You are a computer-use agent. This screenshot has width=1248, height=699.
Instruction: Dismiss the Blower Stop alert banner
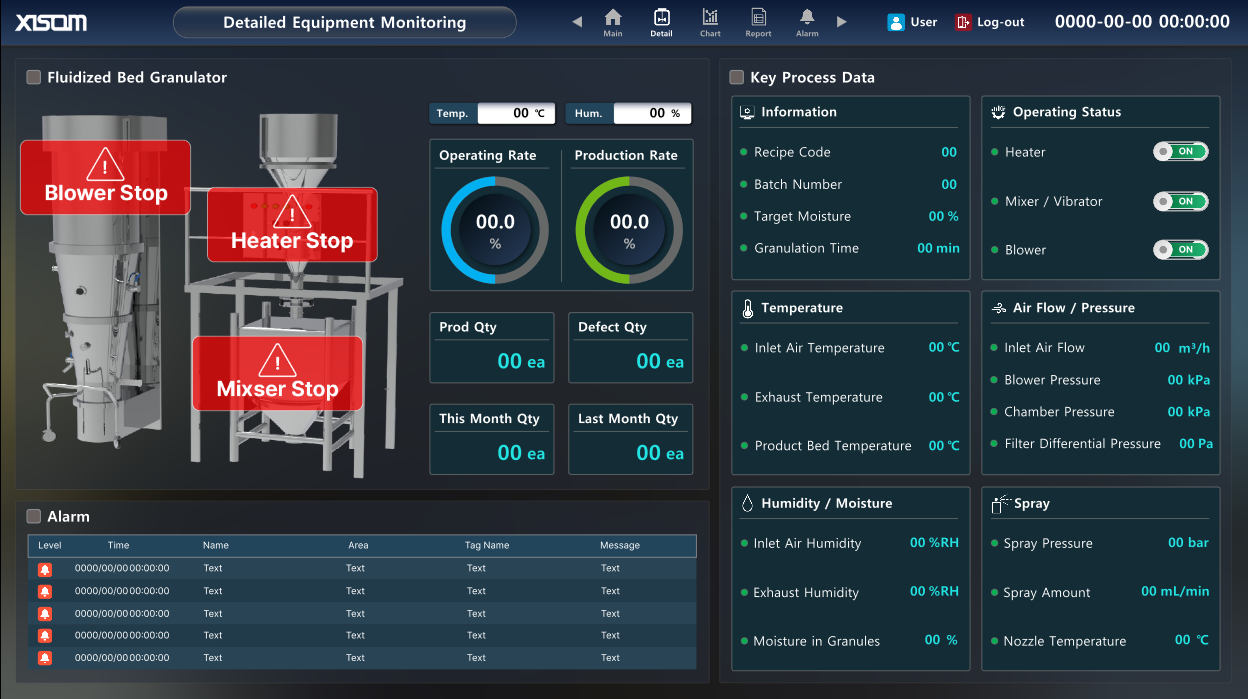point(104,176)
